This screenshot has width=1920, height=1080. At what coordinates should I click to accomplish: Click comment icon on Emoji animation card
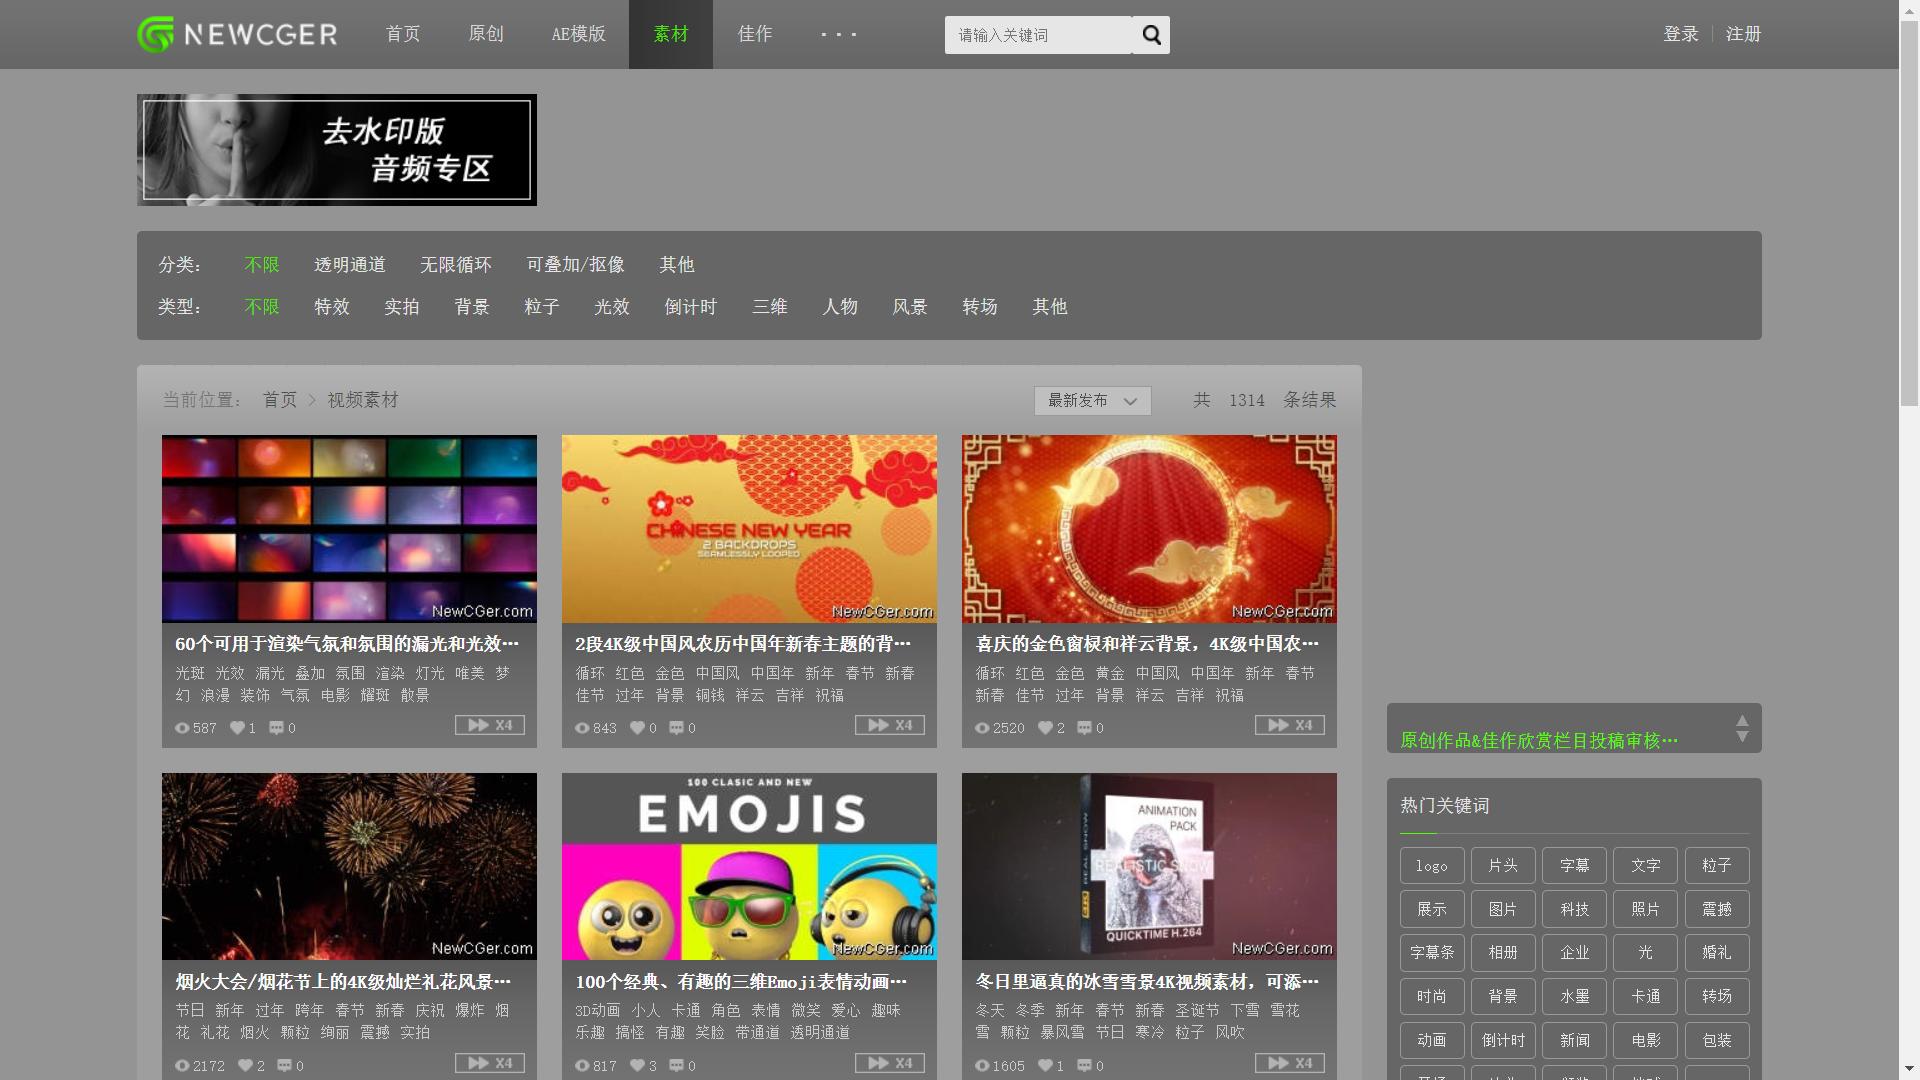coord(676,1066)
